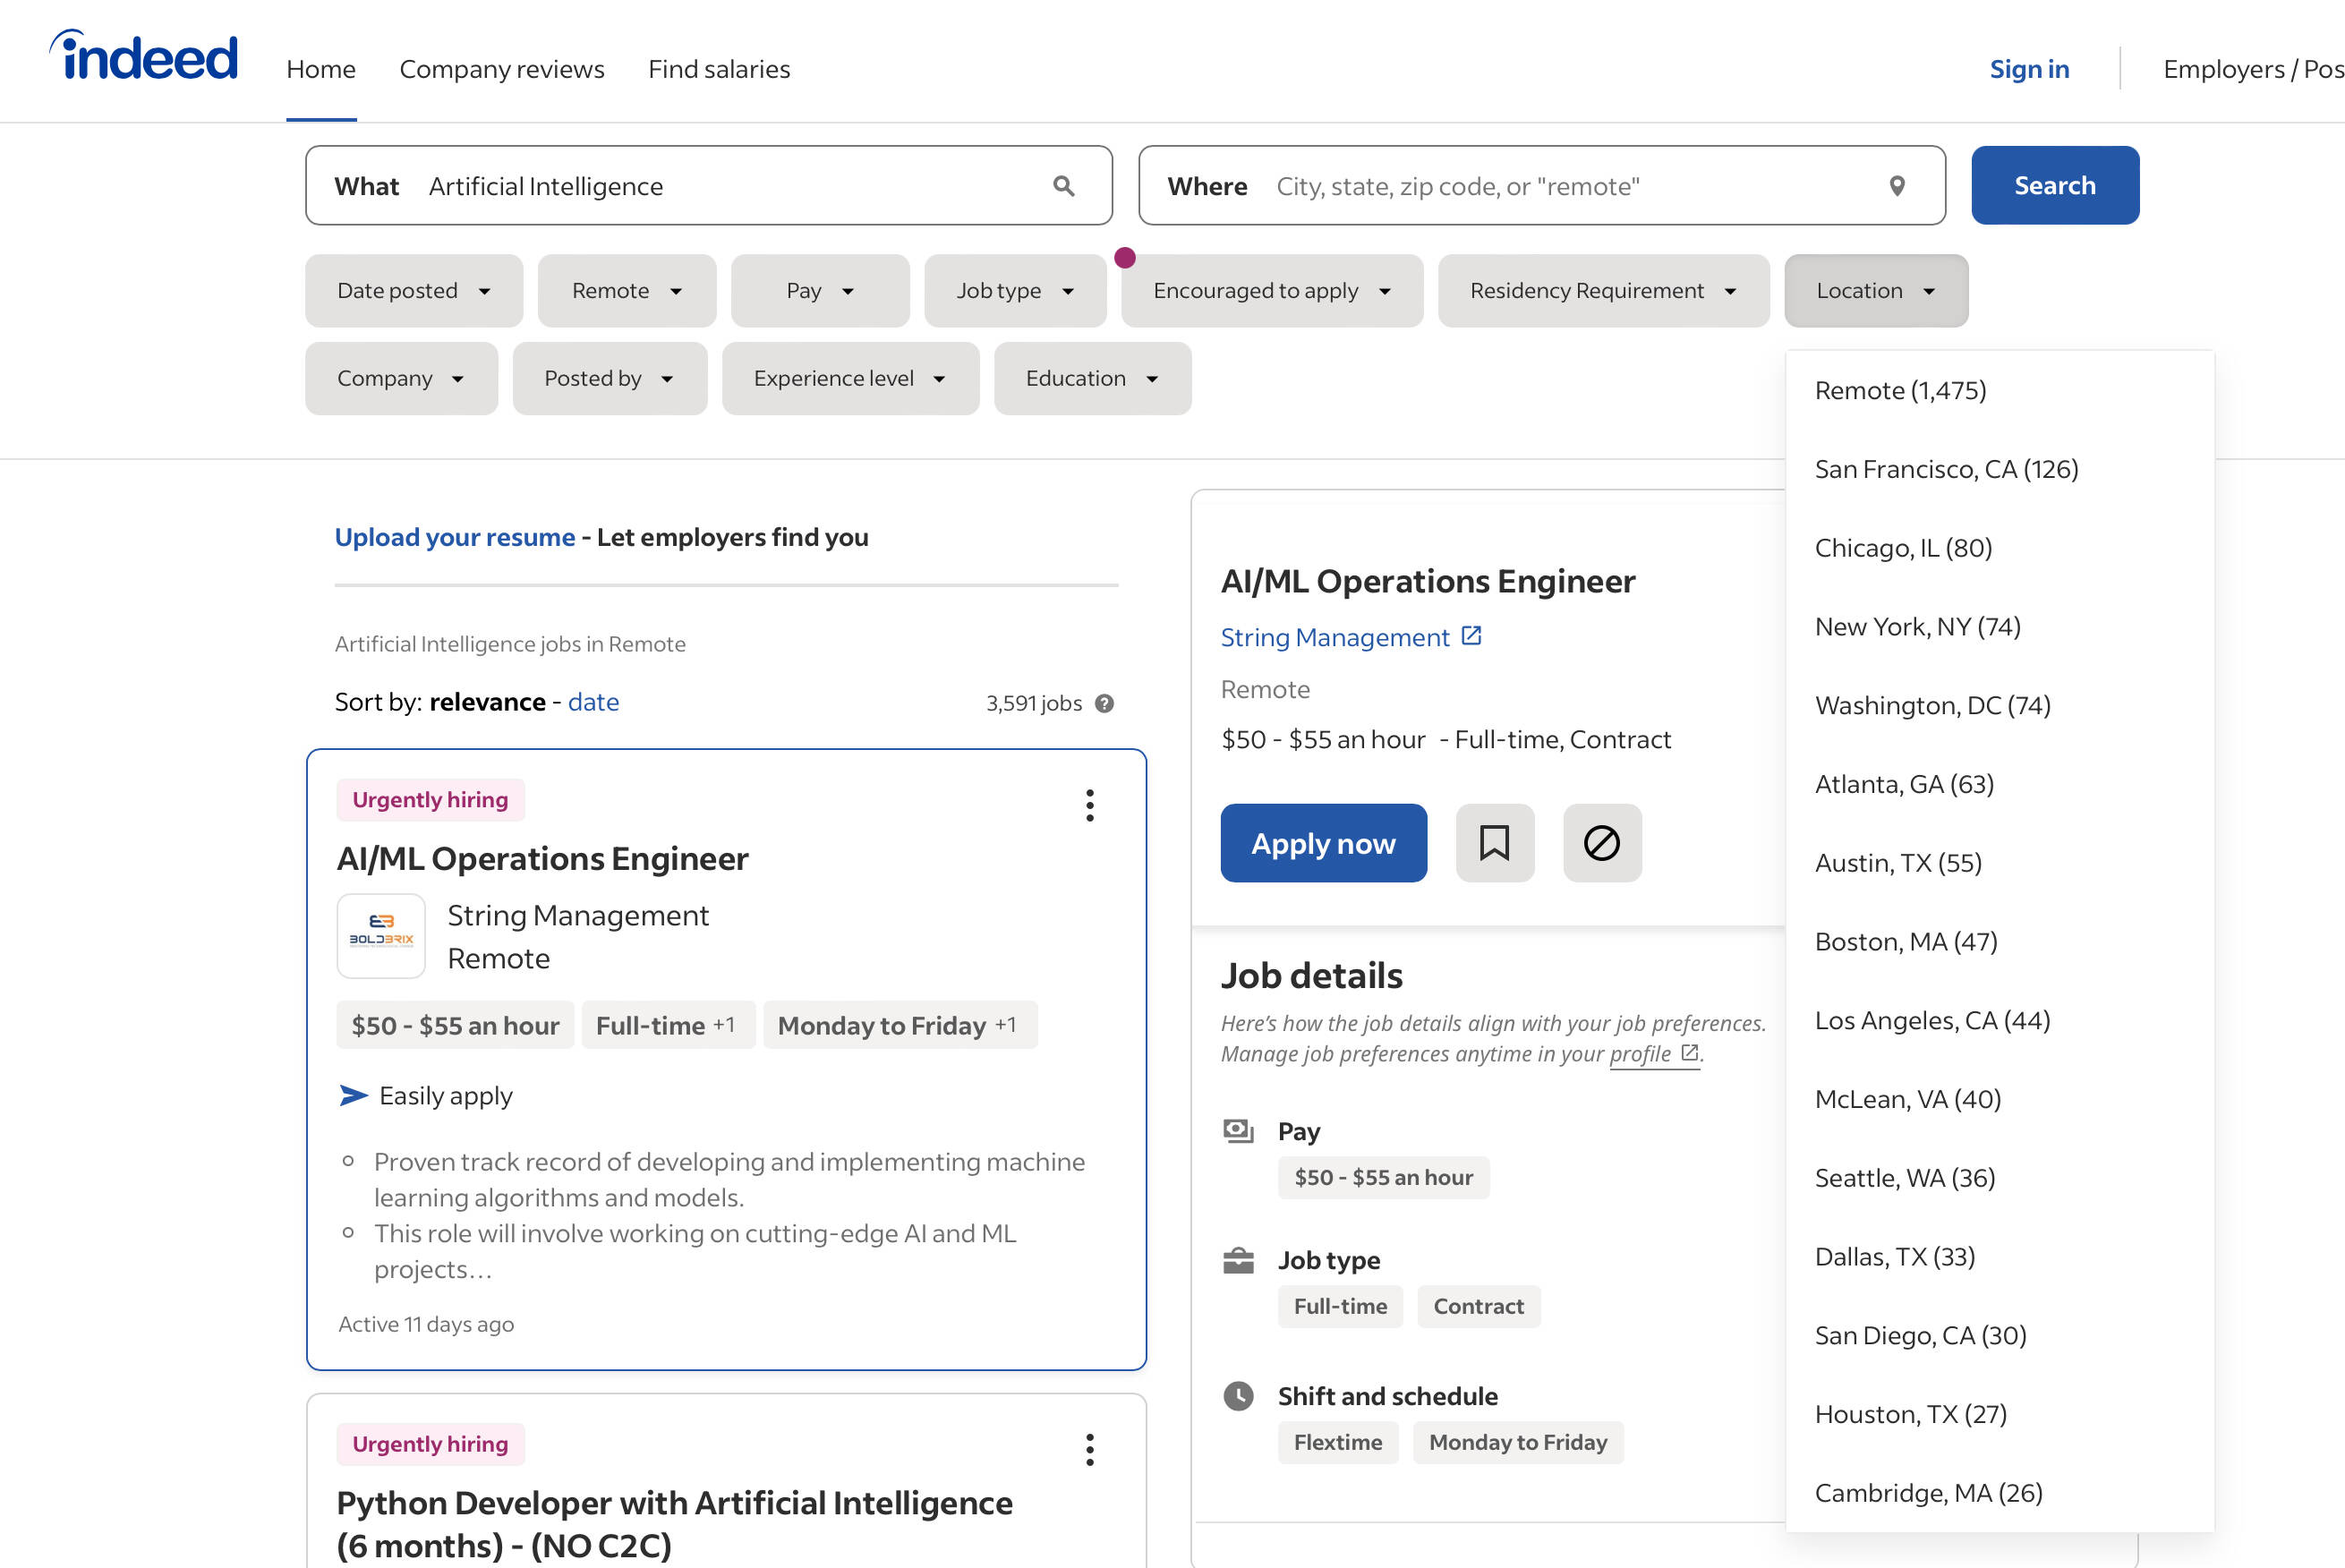The height and width of the screenshot is (1568, 2345).
Task: Click the Easily apply arrow icon
Action: pos(353,1096)
